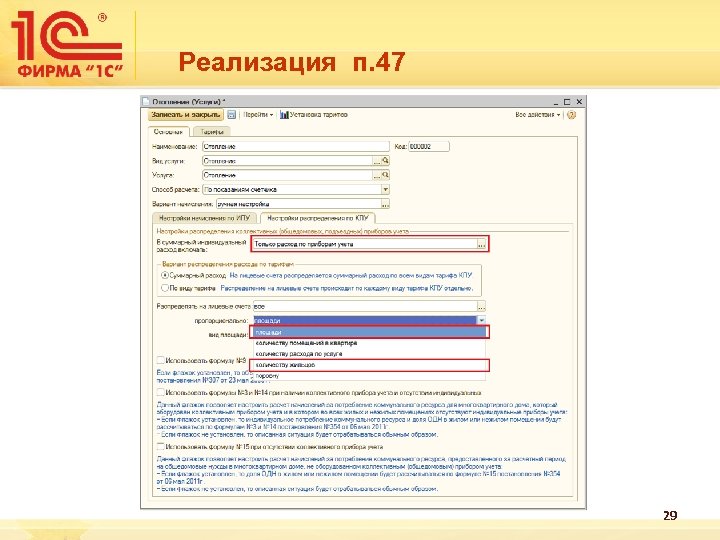Click the ellipsis button in Вид услуги field

point(377,161)
